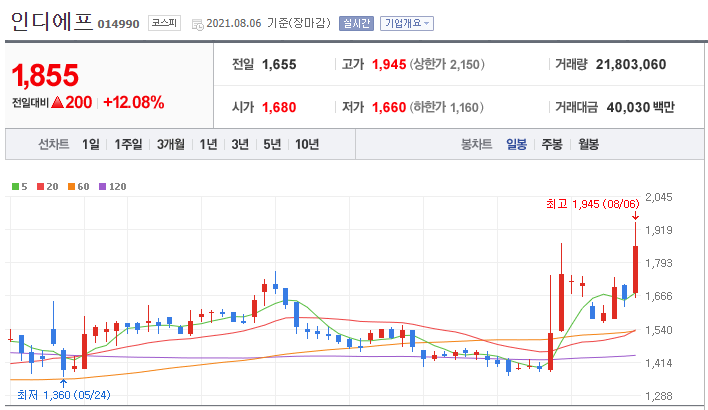Select the 5년 line chart tab
The image size is (708, 410).
tap(272, 144)
